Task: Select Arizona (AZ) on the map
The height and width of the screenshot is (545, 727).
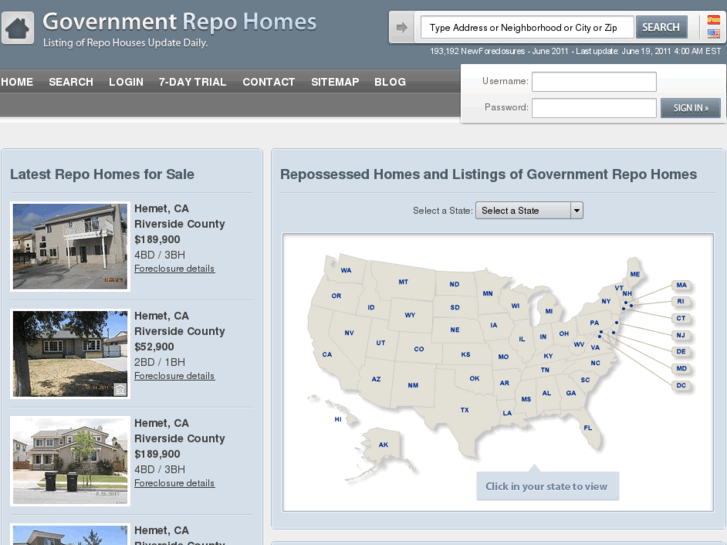Action: 376,379
